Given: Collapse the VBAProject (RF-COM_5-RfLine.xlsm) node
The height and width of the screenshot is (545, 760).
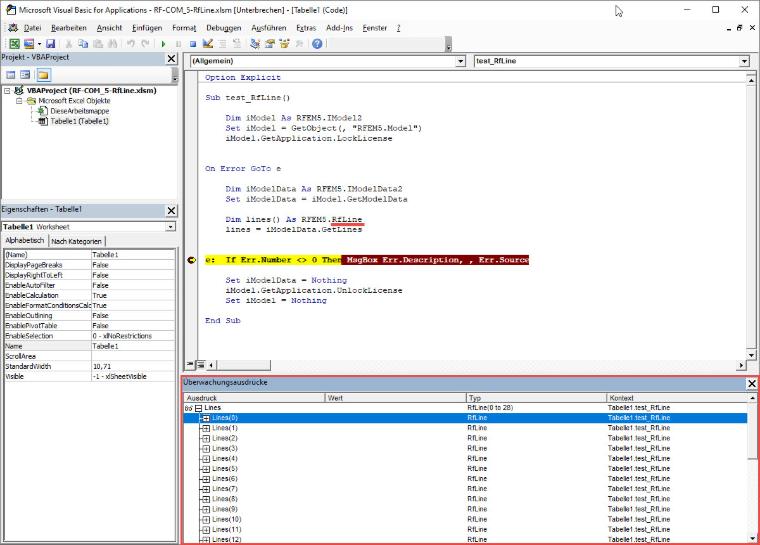Looking at the screenshot, I should tap(7, 91).
